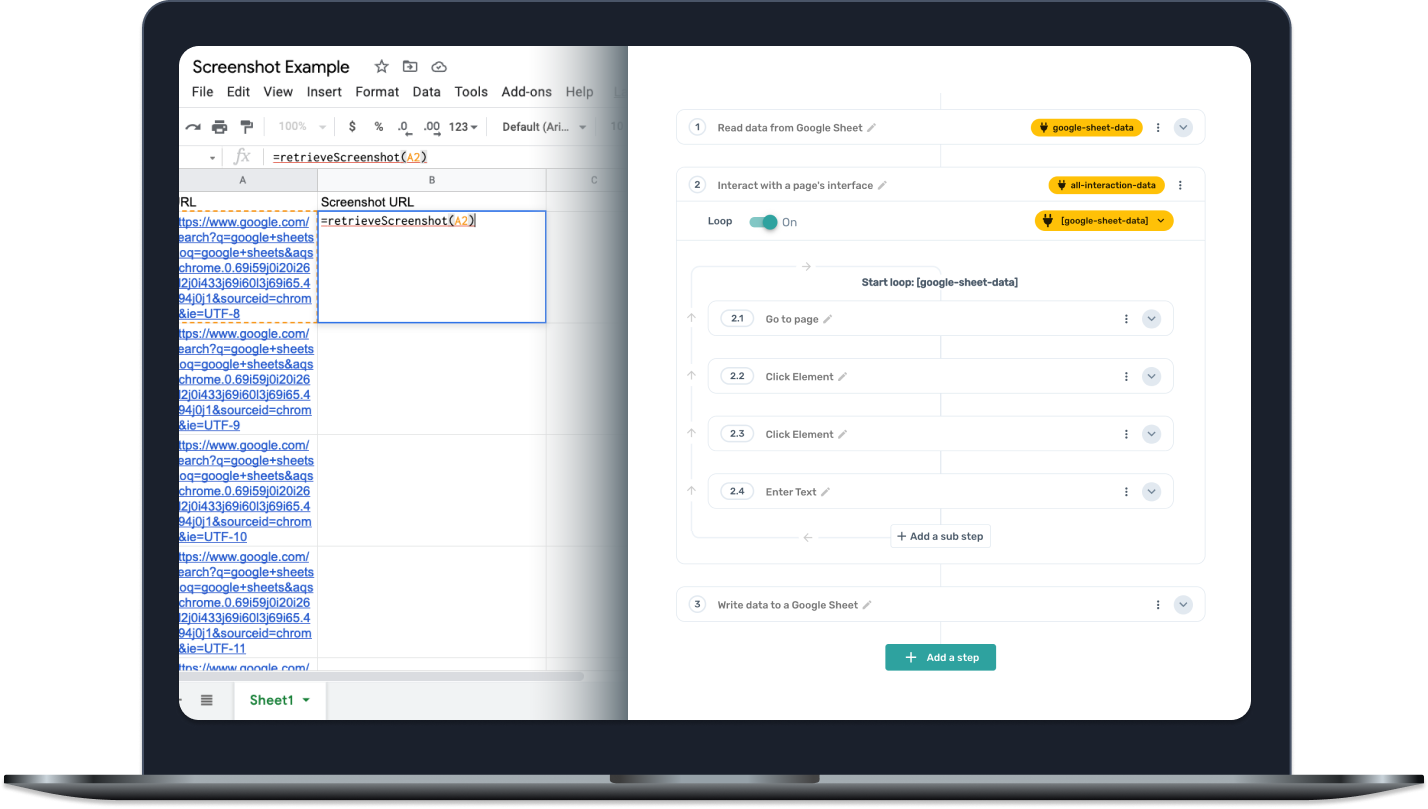Viewport: 1428px width, 809px height.
Task: Click Add a sub step
Action: (940, 537)
